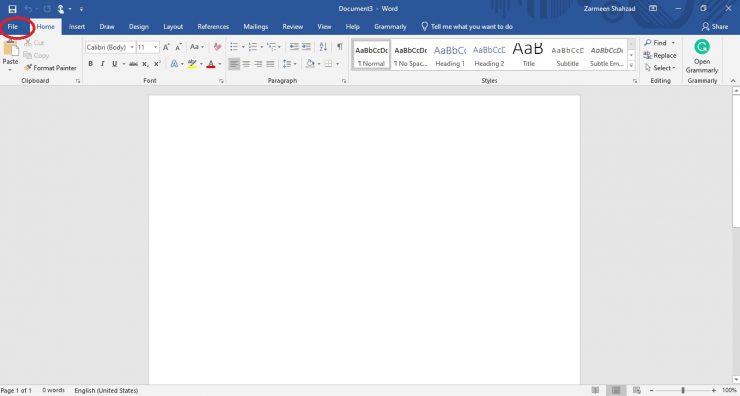Sort the selected text

(323, 47)
